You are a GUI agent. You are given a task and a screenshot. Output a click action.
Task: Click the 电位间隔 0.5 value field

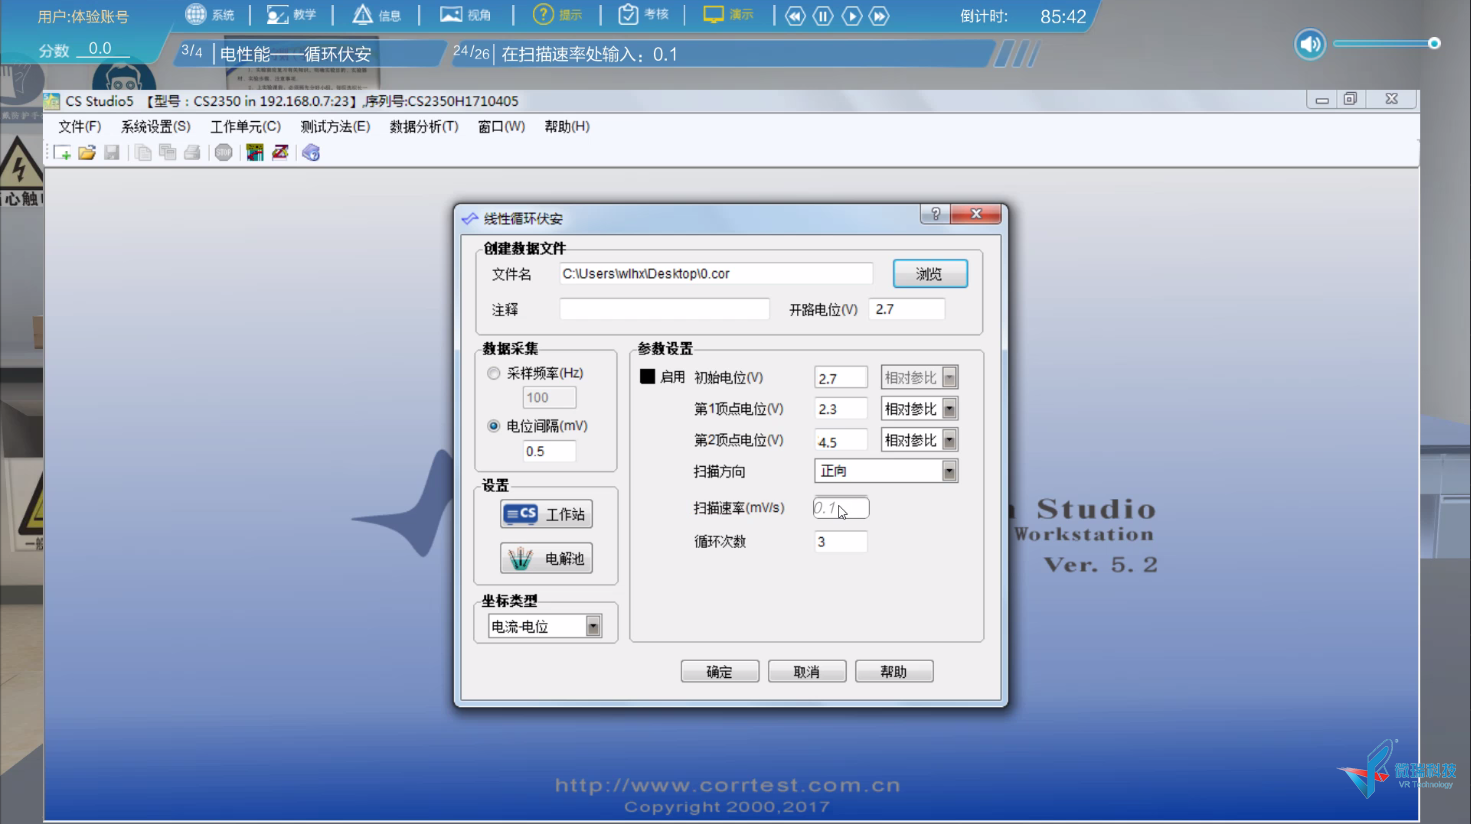point(549,451)
